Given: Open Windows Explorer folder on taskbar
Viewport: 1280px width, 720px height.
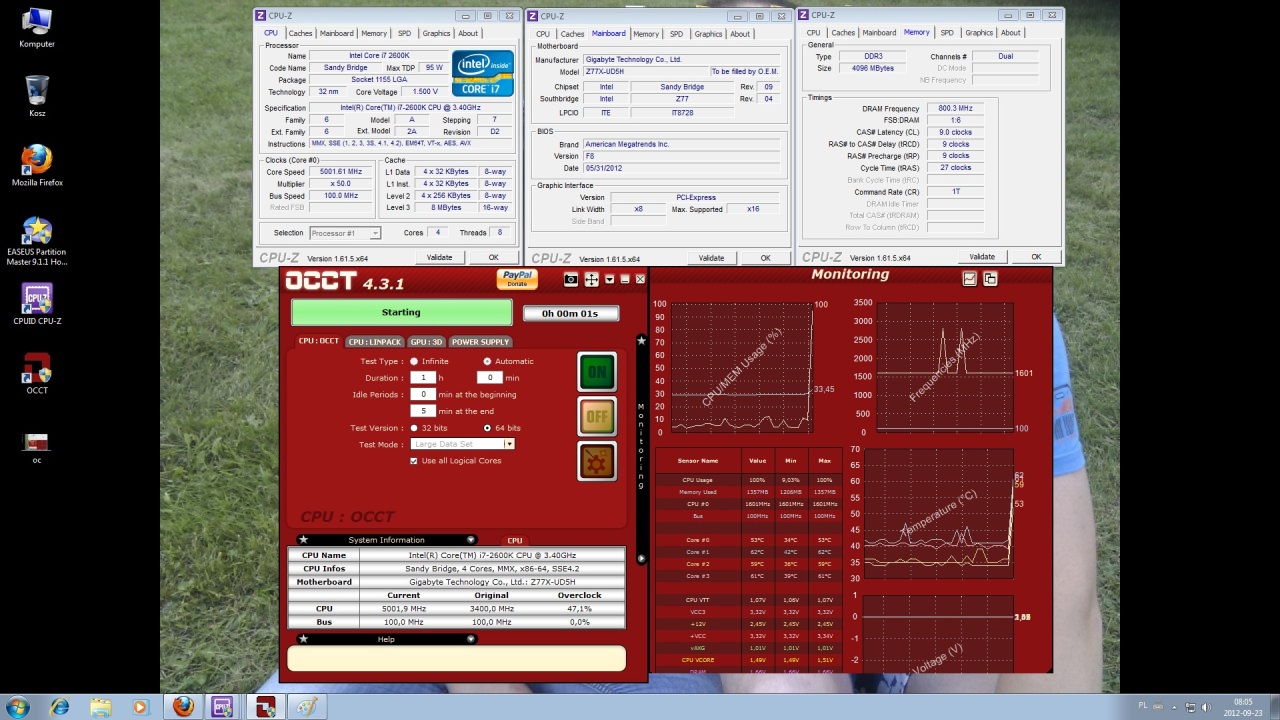Looking at the screenshot, I should tap(100, 707).
